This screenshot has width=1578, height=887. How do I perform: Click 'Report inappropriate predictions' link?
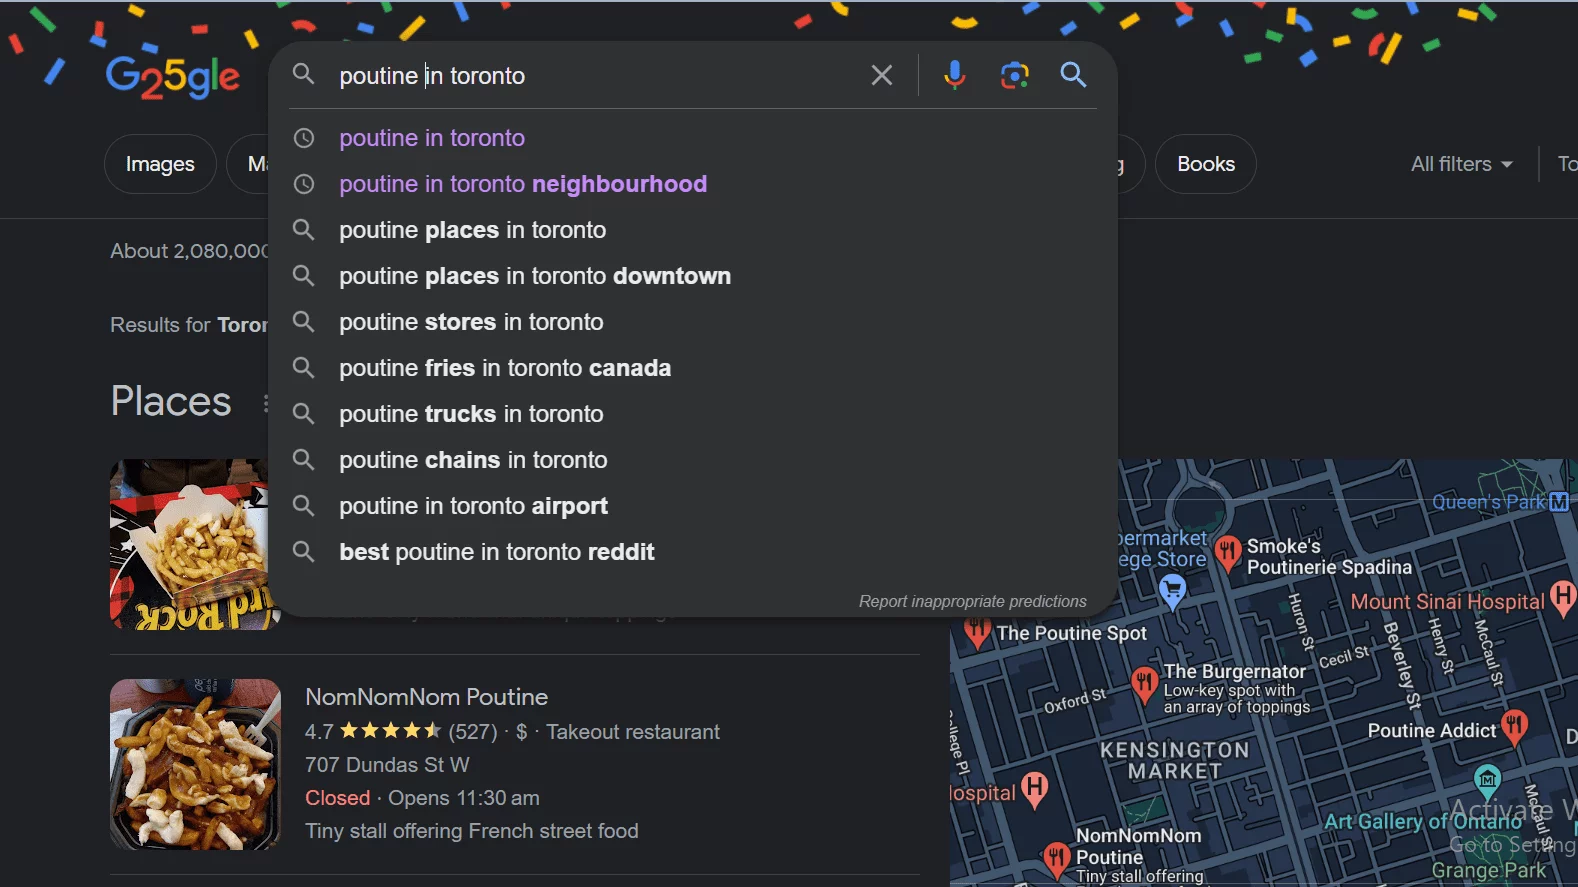coord(972,601)
